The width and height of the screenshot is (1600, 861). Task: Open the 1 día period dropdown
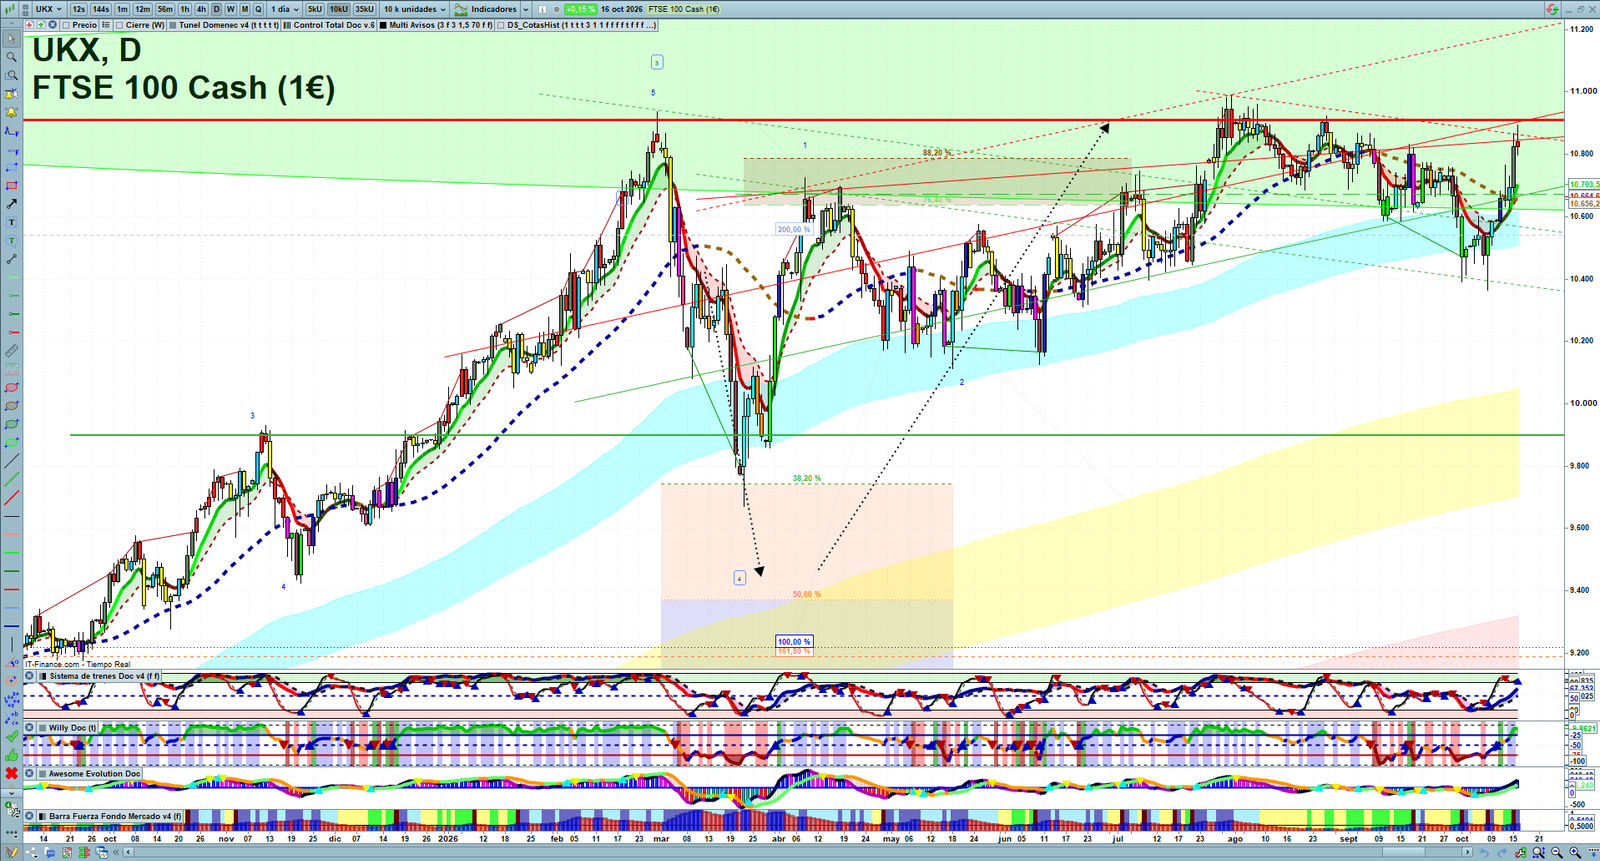pyautogui.click(x=285, y=9)
